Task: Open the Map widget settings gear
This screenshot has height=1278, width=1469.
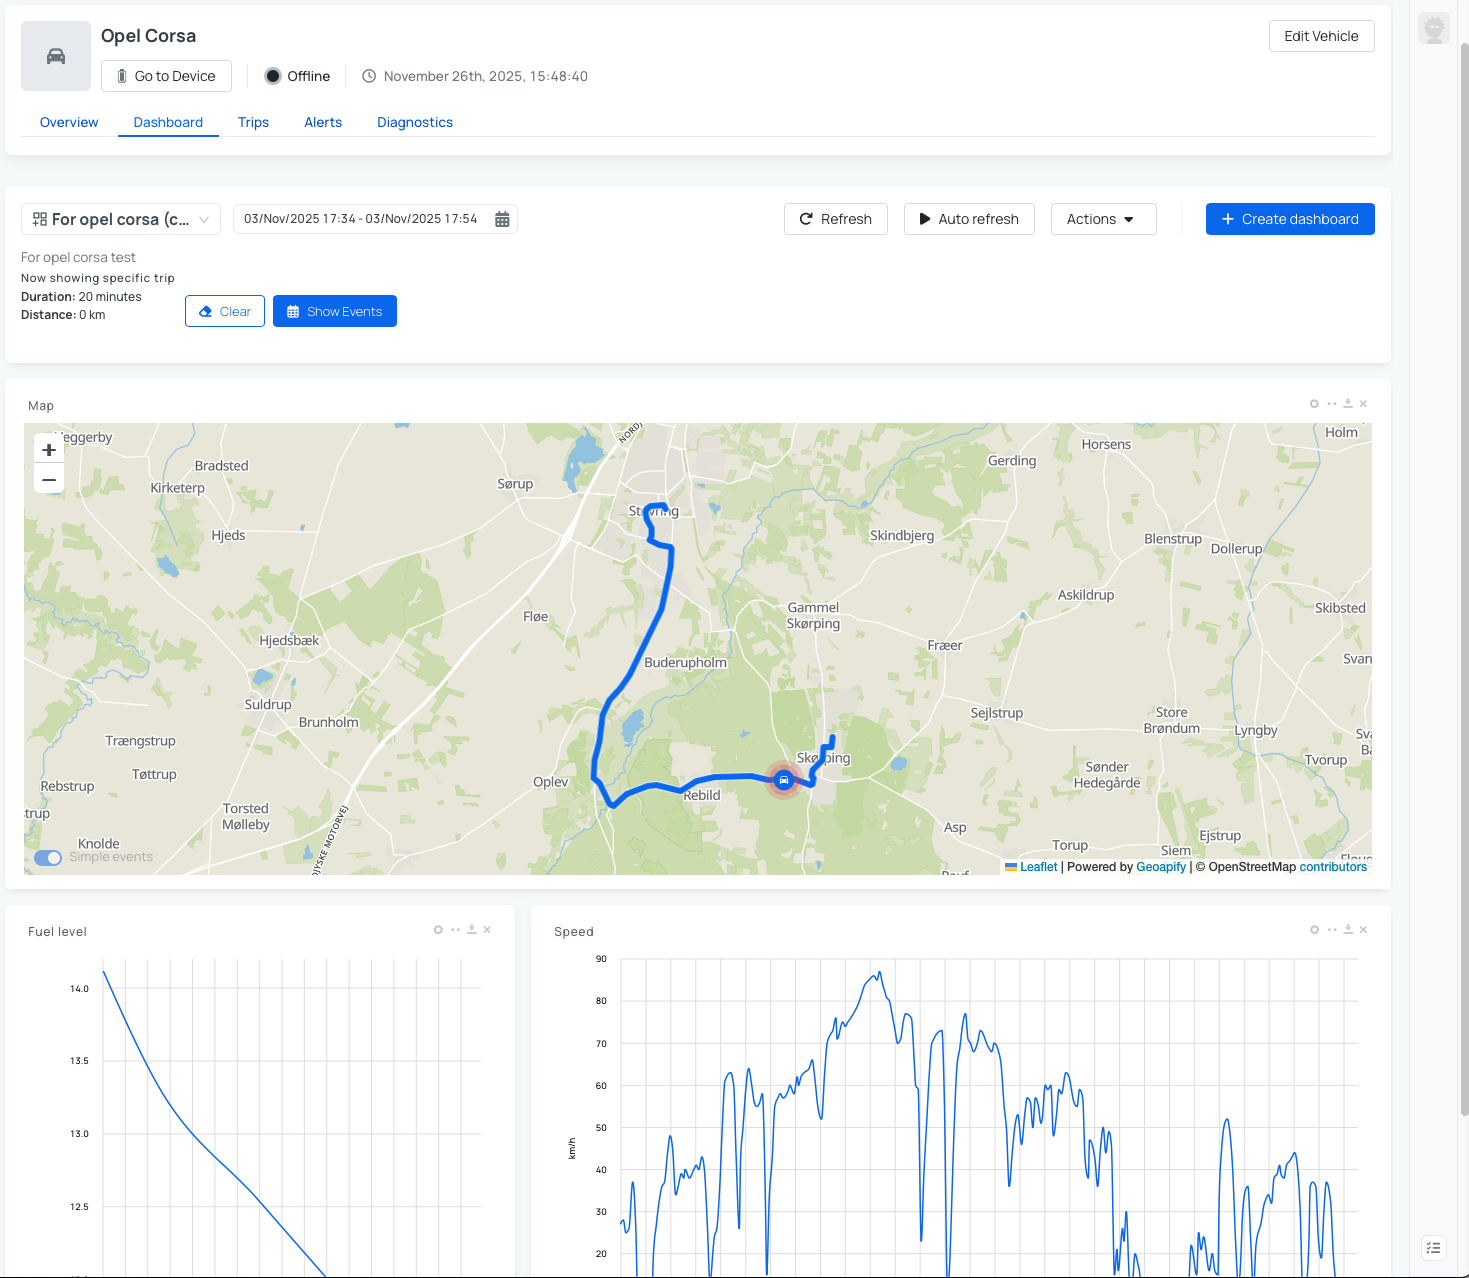Action: point(1313,403)
